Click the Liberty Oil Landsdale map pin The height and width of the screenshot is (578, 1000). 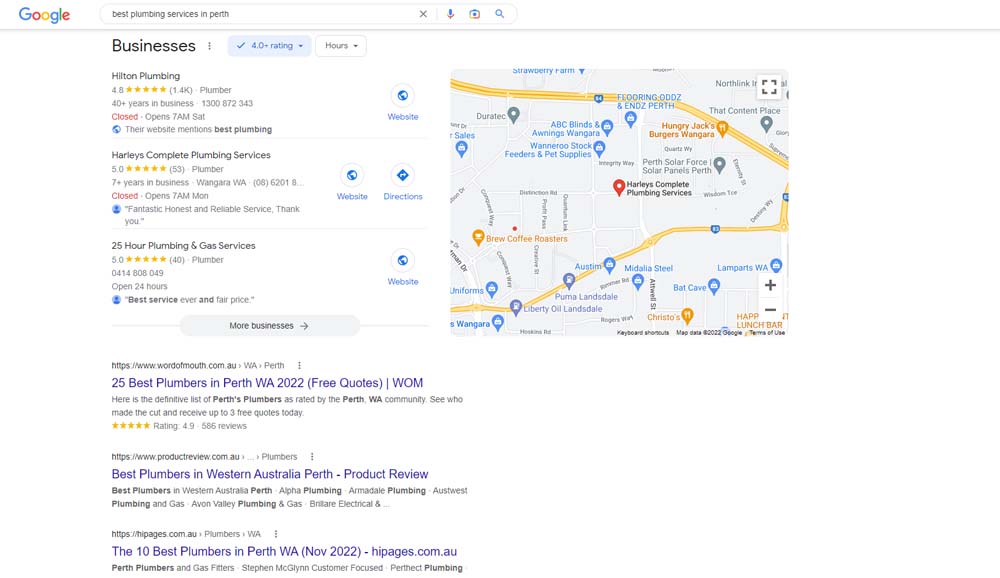pos(516,308)
